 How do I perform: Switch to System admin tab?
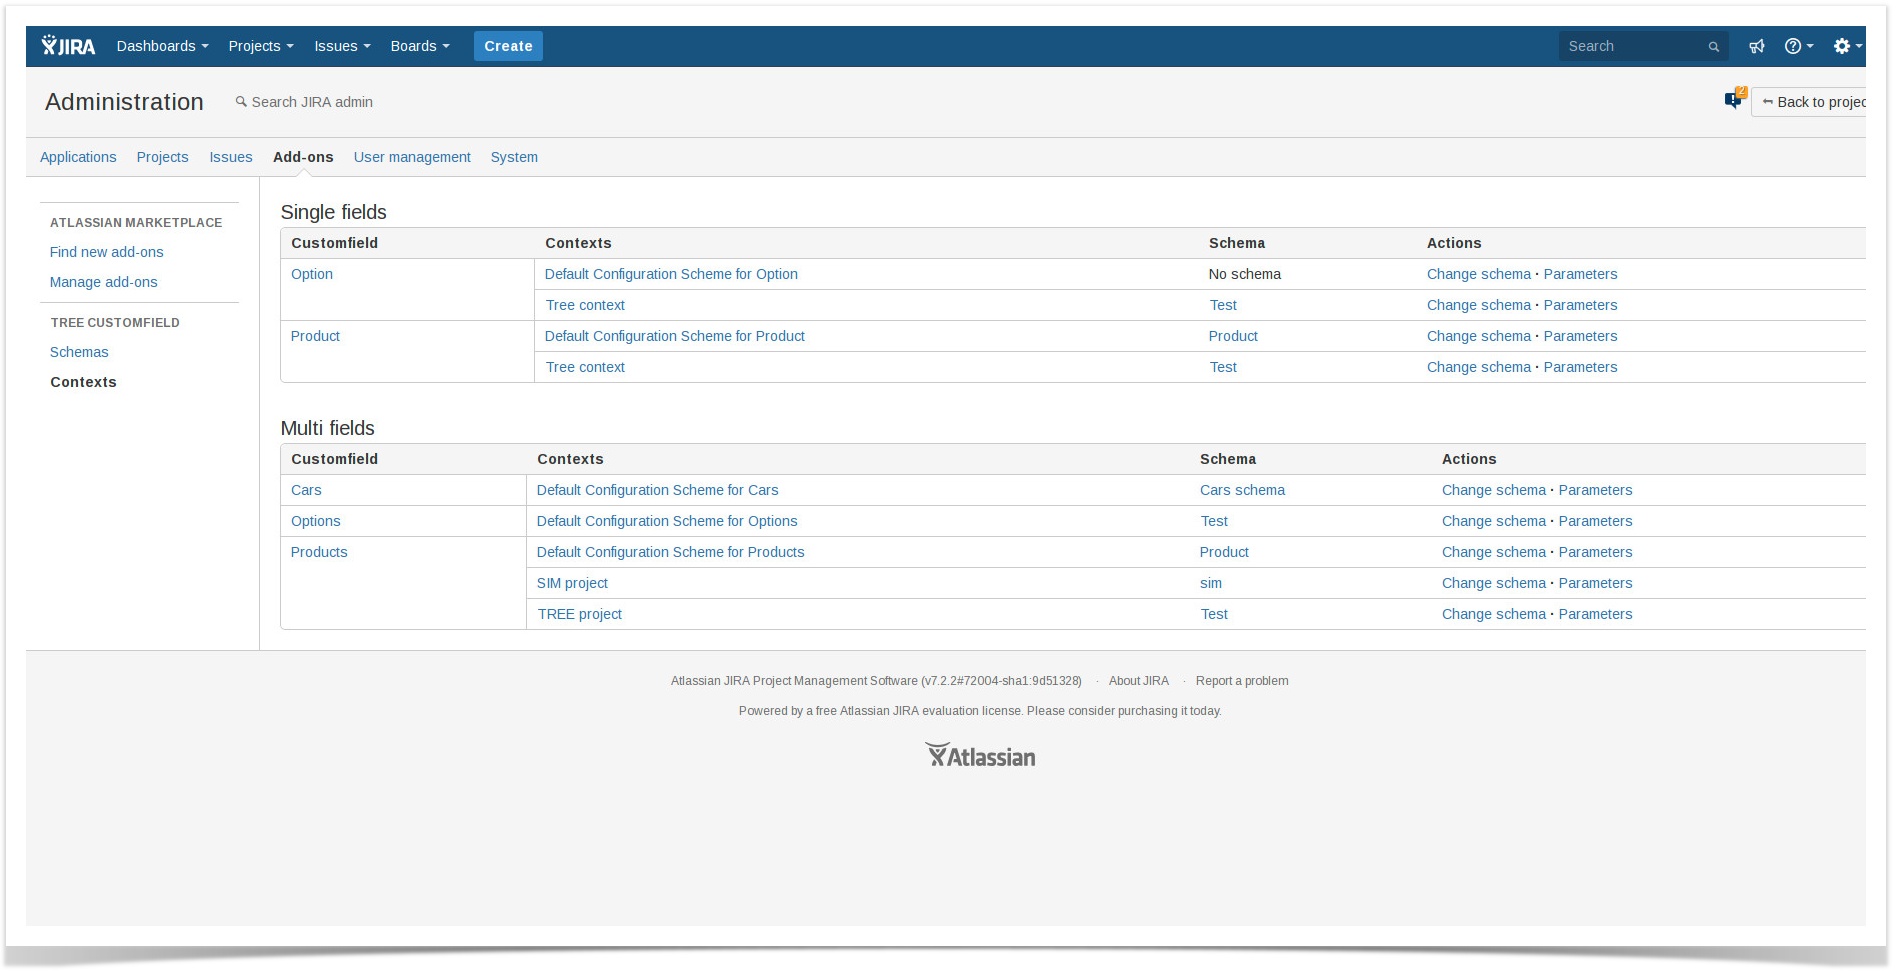click(514, 157)
